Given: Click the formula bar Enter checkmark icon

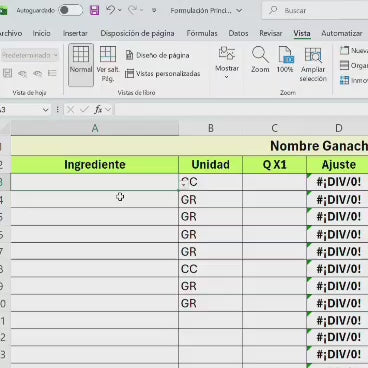Looking at the screenshot, I should tap(84, 109).
